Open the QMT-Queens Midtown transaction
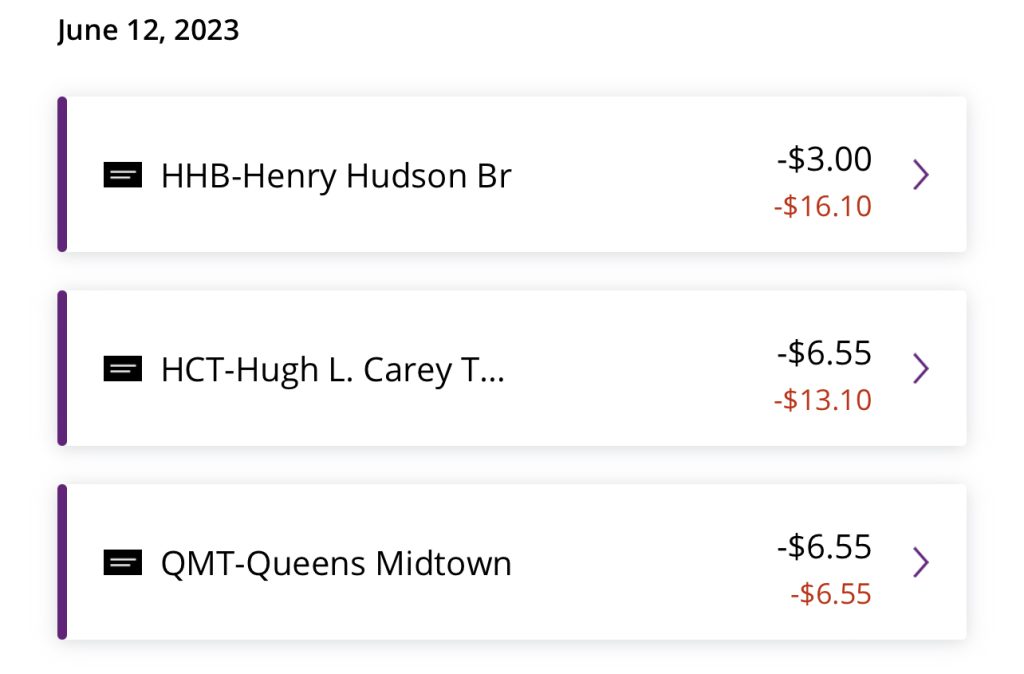Screen dimensions: 1024x674 click(512, 562)
